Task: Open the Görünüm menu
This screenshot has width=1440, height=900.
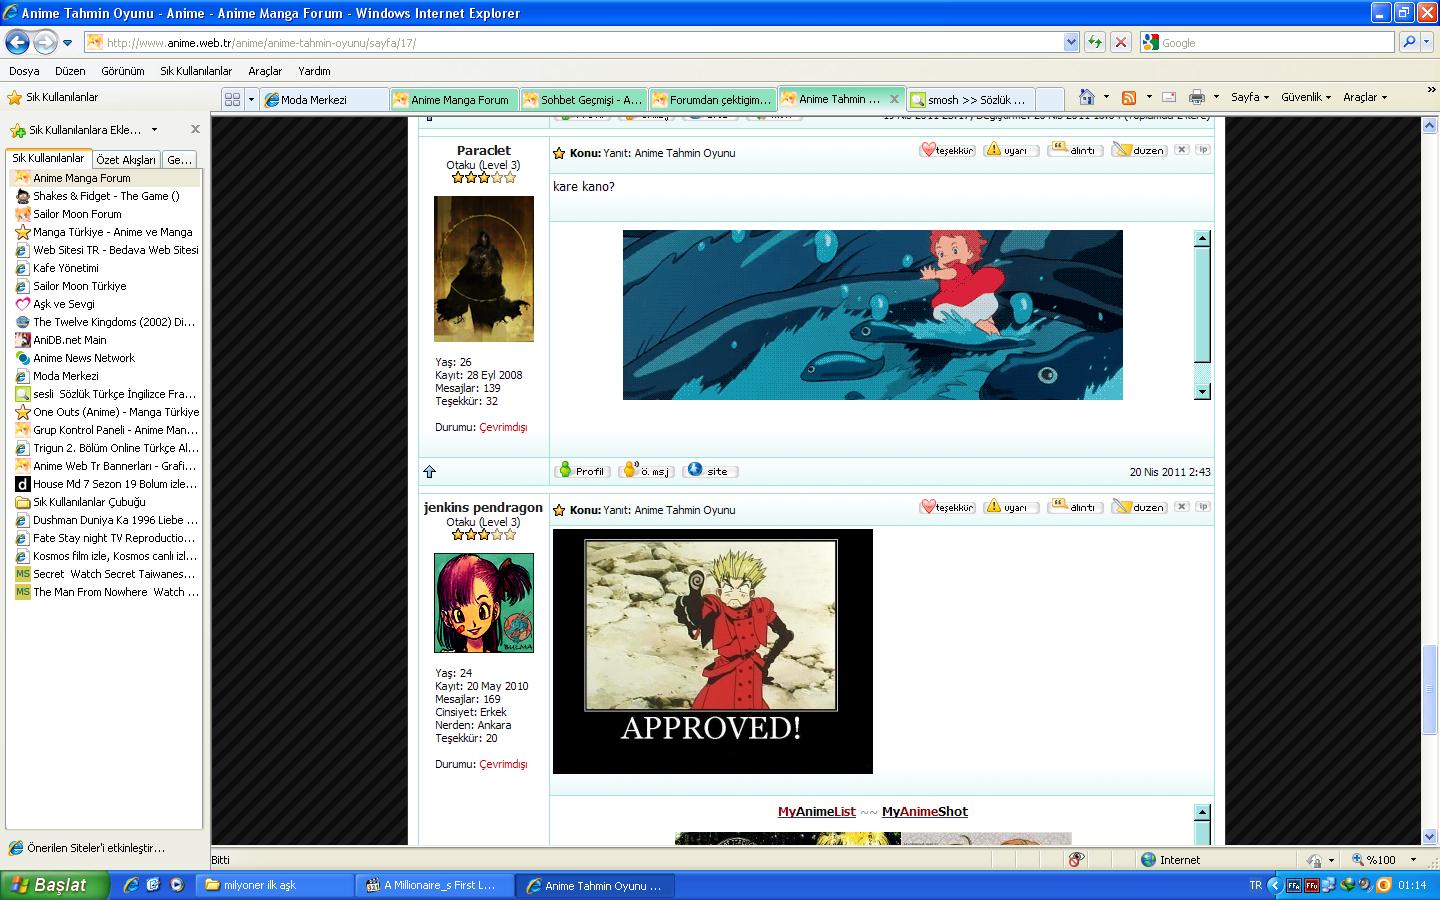Action: [x=123, y=71]
